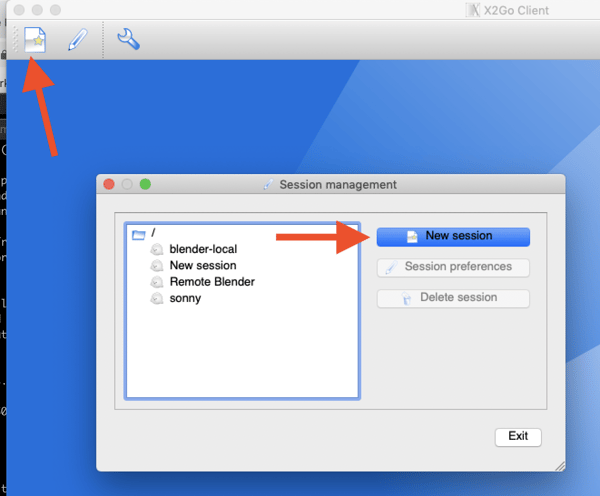The image size is (600, 496).
Task: Close the Session management dialog
Action: pyautogui.click(x=108, y=185)
